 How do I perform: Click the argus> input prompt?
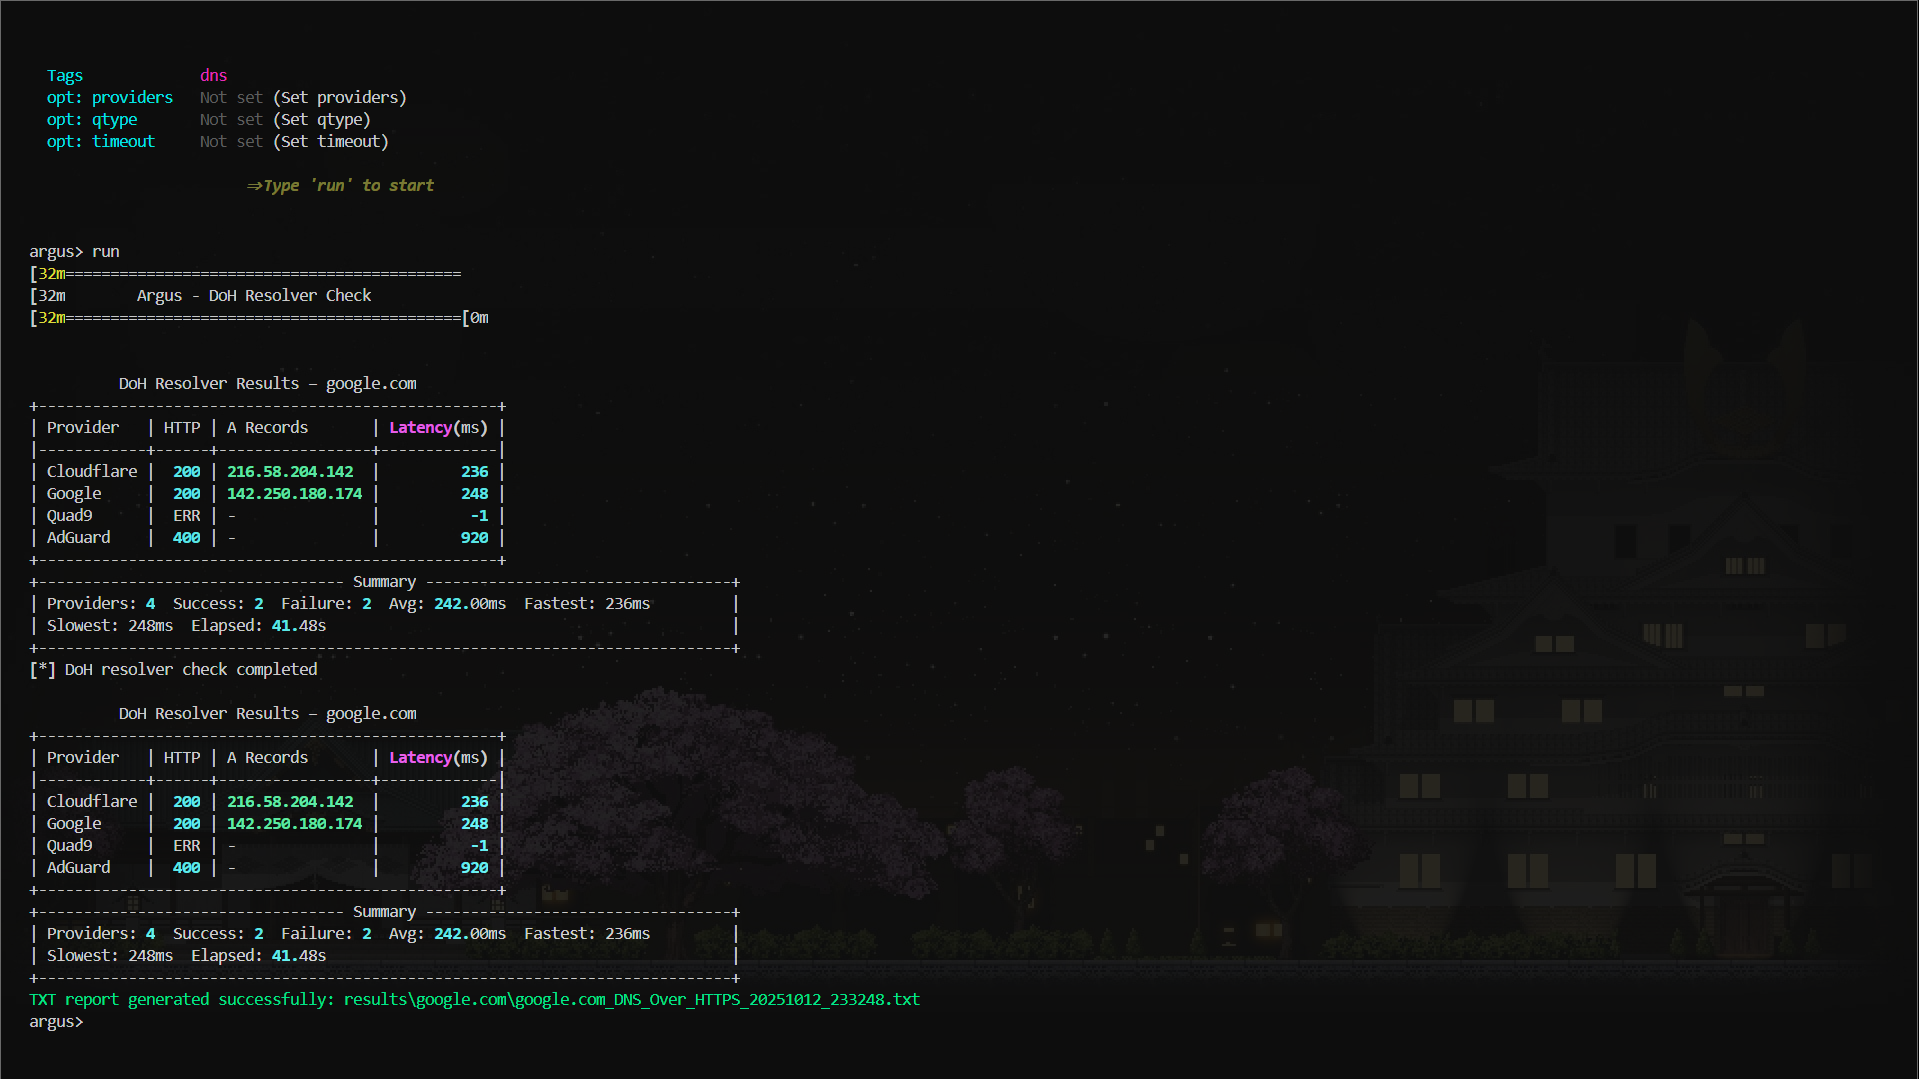coord(55,1021)
